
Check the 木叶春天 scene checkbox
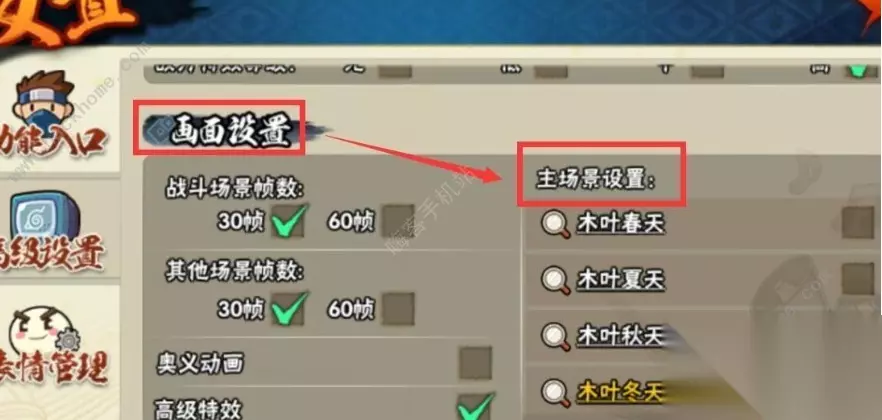(858, 222)
